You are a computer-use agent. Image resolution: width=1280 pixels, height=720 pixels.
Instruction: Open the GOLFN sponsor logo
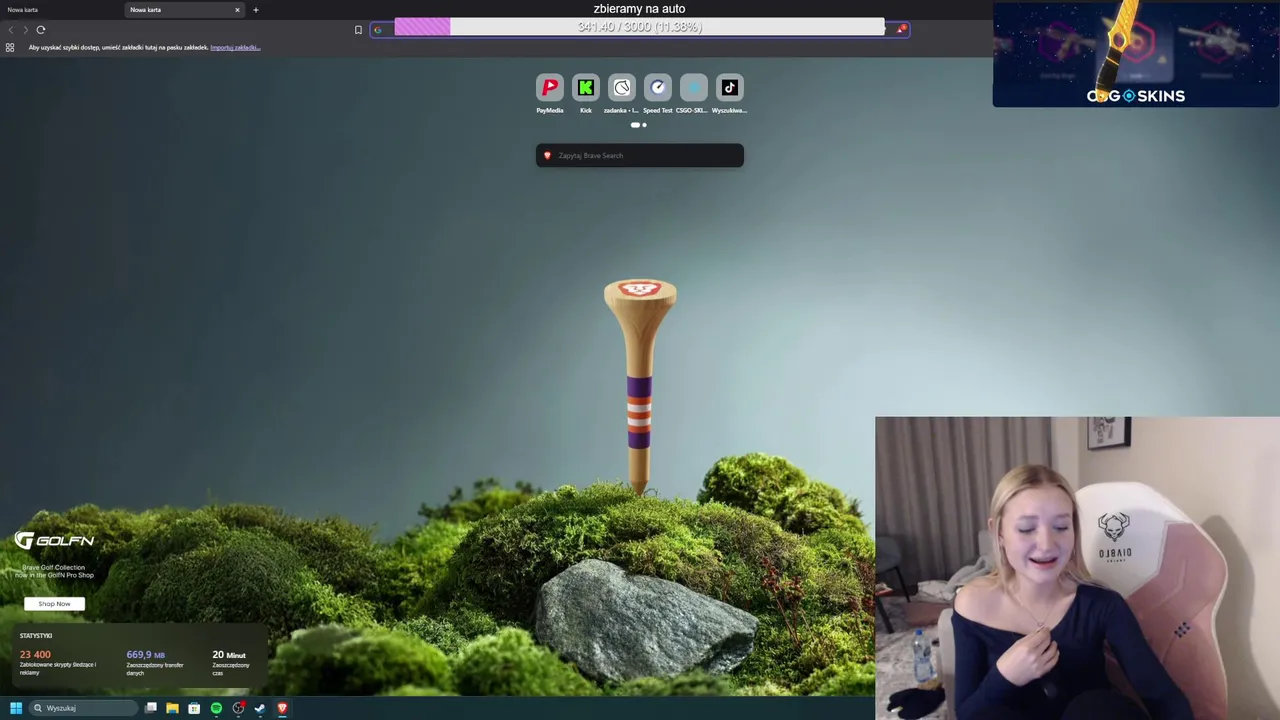tap(54, 541)
